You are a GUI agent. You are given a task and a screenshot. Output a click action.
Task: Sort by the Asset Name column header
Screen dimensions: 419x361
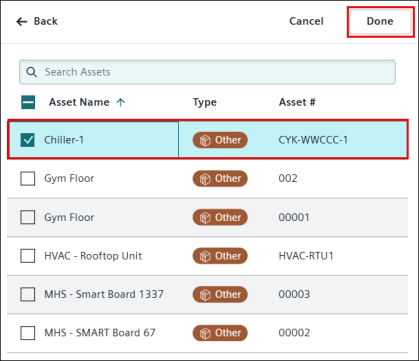(79, 102)
